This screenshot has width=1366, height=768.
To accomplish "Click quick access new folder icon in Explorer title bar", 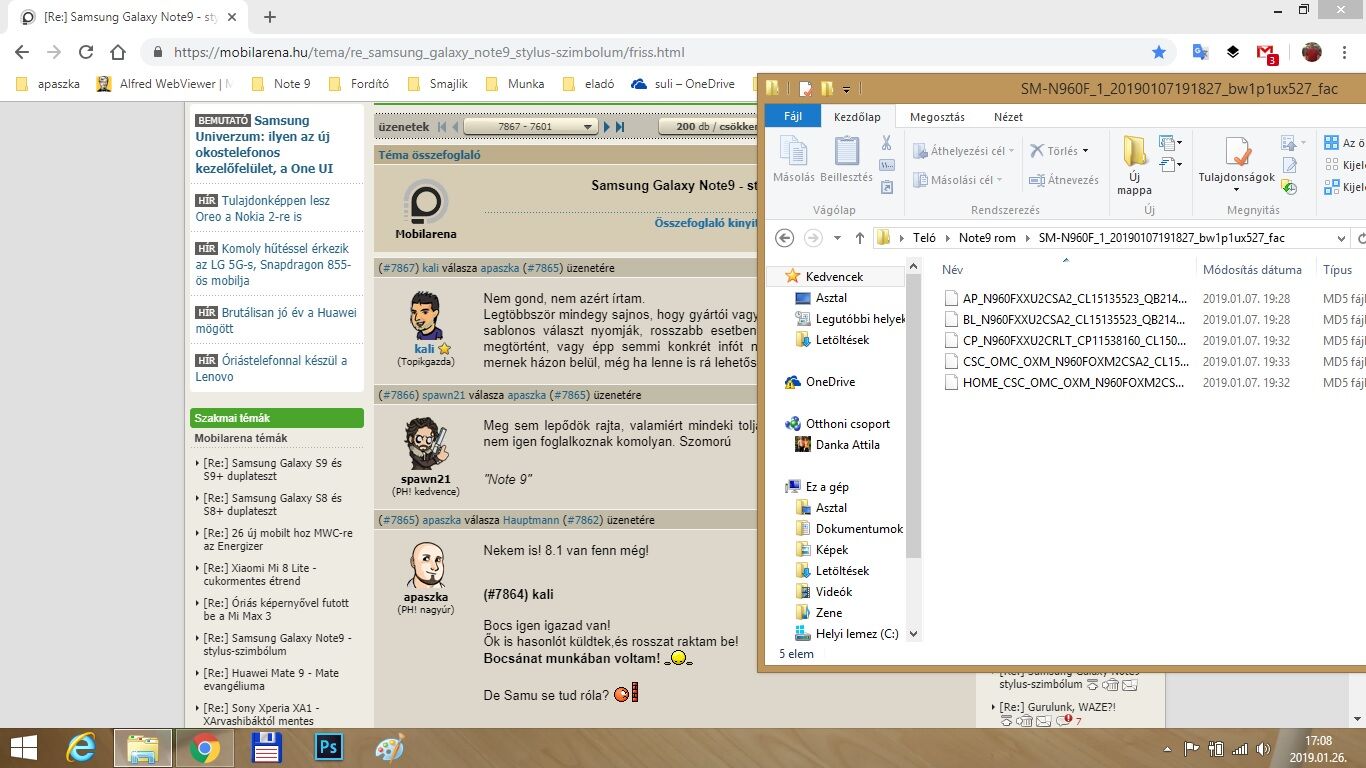I will click(x=827, y=88).
